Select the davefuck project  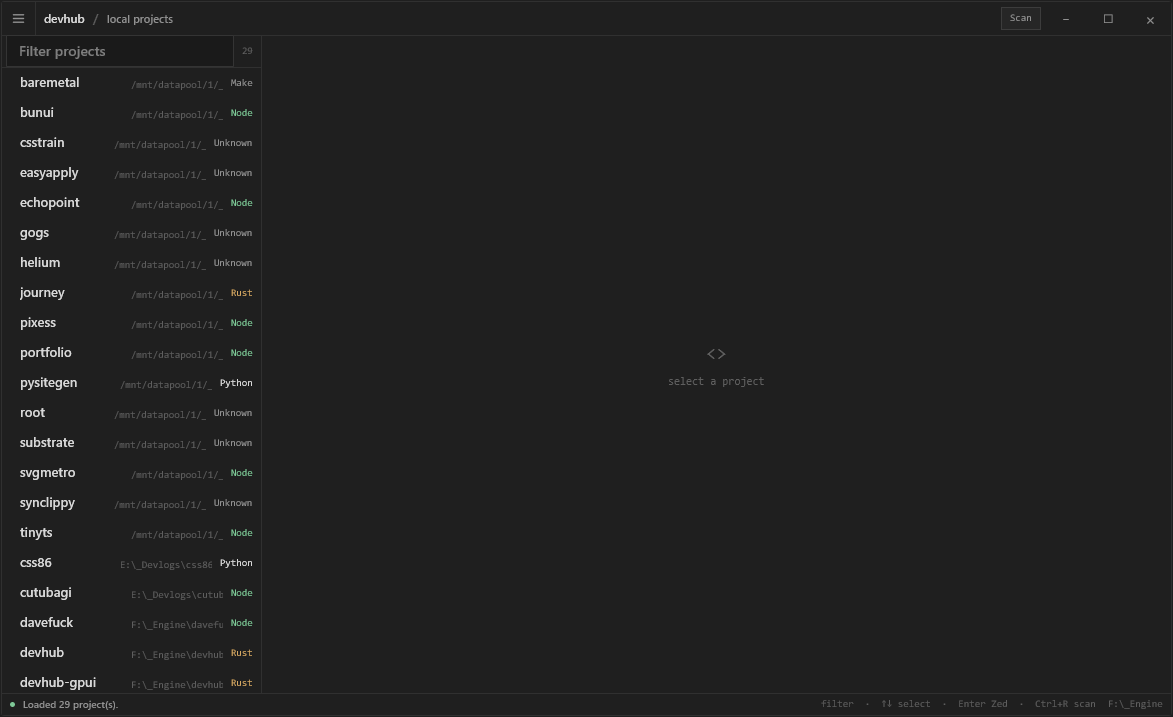(x=132, y=622)
